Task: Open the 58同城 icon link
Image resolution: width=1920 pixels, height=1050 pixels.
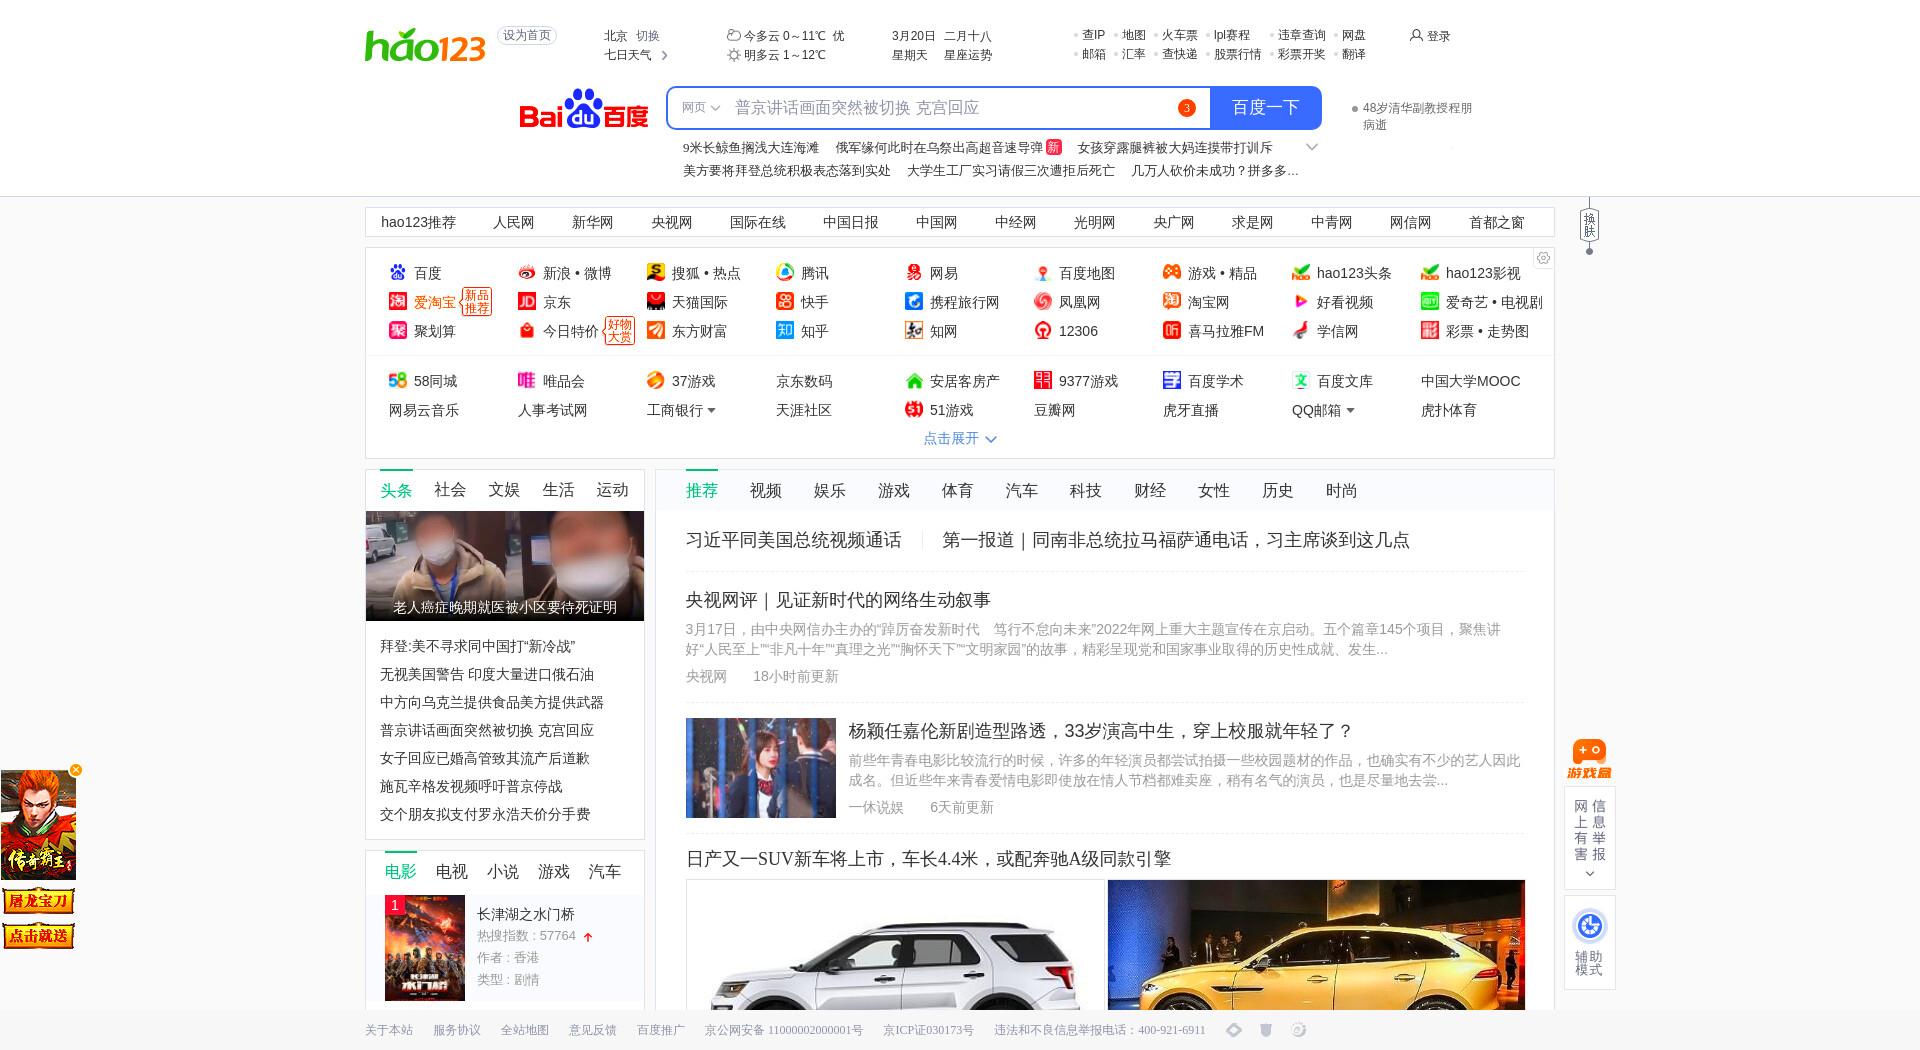Action: tap(398, 381)
